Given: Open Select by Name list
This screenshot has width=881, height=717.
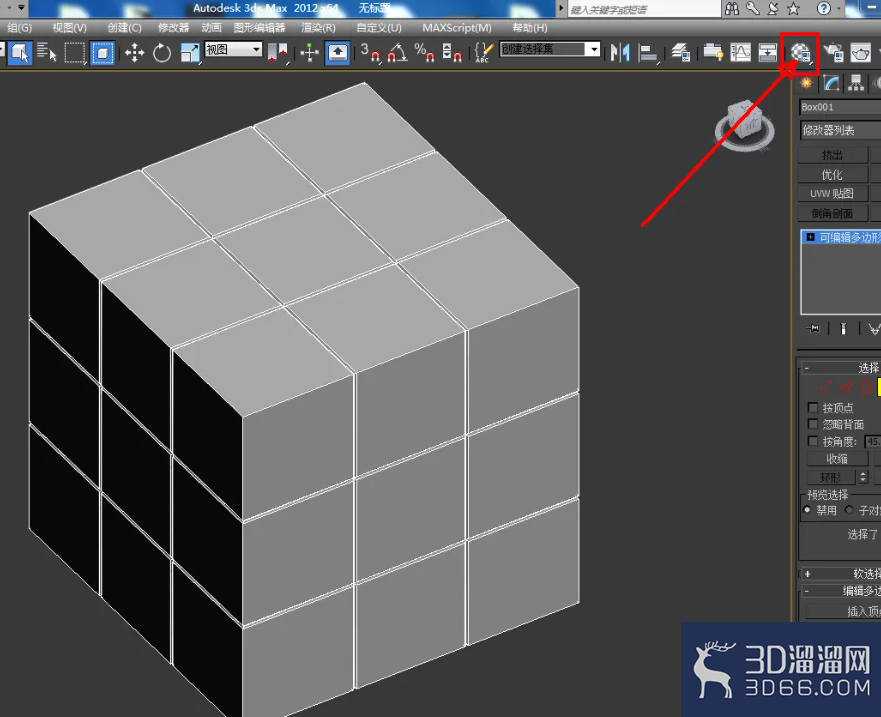Looking at the screenshot, I should (47, 53).
